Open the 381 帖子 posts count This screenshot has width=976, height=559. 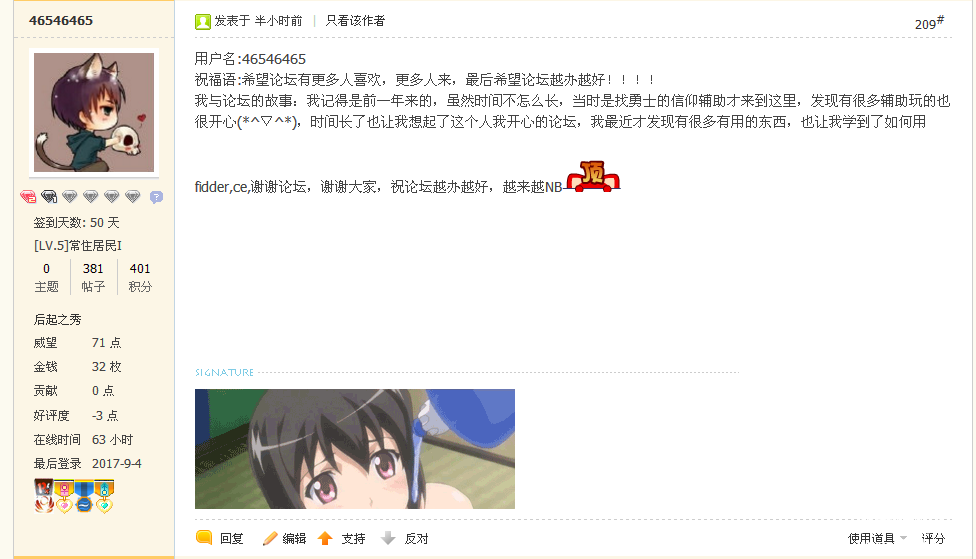pyautogui.click(x=93, y=277)
